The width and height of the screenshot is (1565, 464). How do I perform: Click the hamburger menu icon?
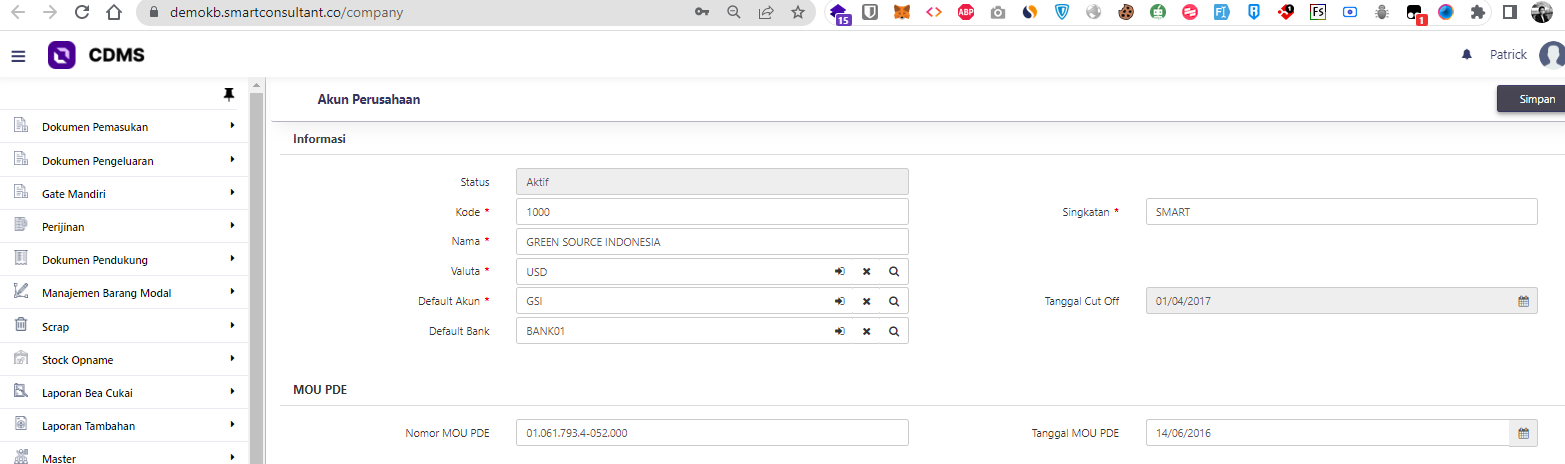coord(18,56)
